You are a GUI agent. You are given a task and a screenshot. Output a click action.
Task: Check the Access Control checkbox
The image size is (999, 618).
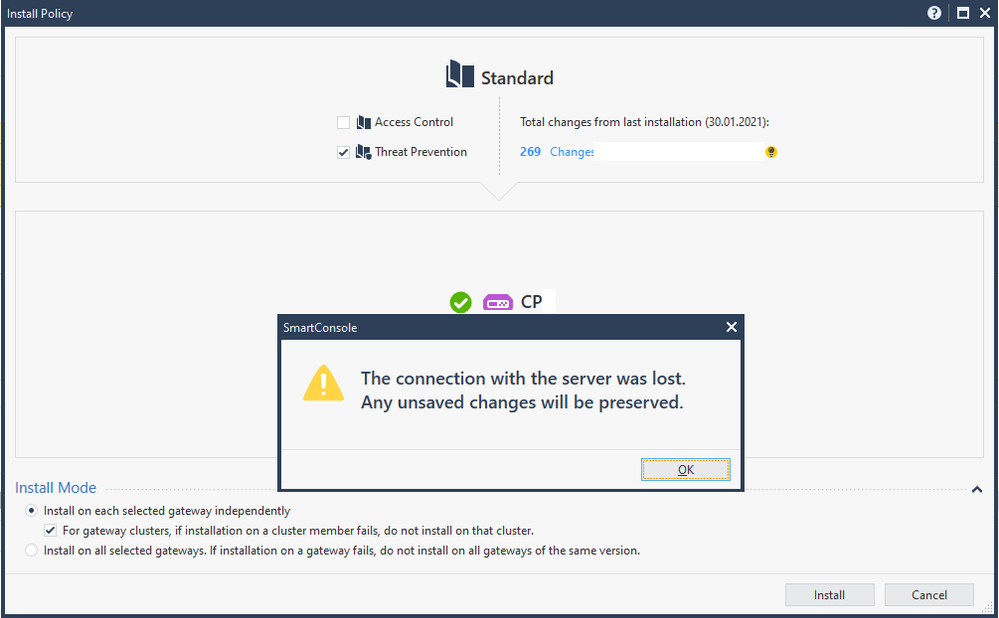coord(343,122)
